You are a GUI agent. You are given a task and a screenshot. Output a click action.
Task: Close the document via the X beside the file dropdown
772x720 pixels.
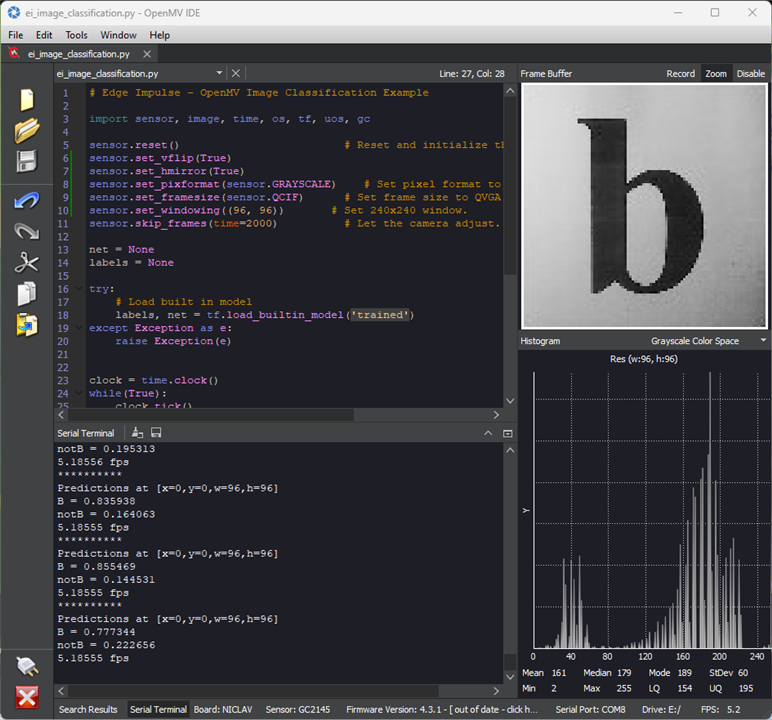pyautogui.click(x=236, y=73)
